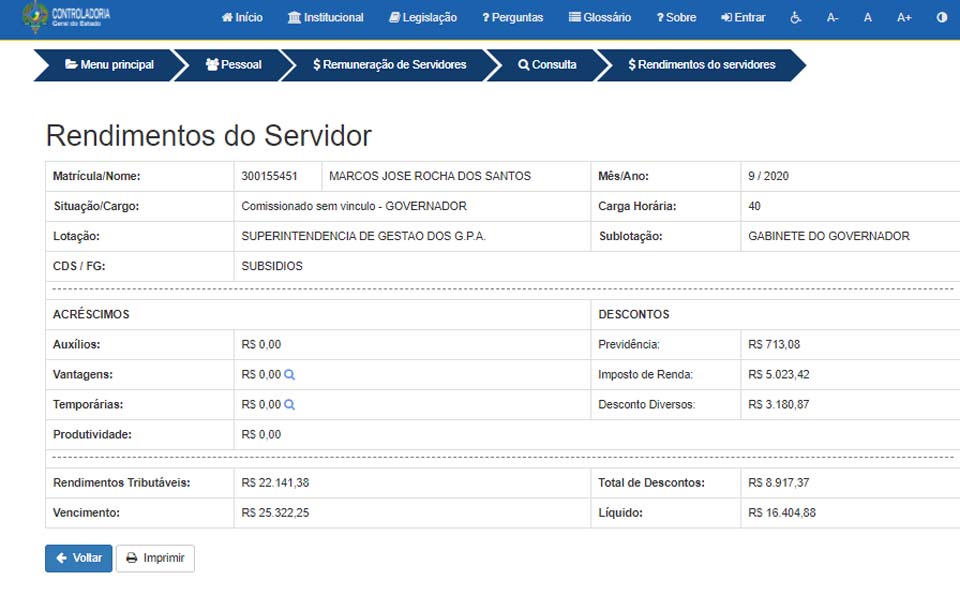960x610 pixels.
Task: Click Entrar to log in
Action: [743, 18]
